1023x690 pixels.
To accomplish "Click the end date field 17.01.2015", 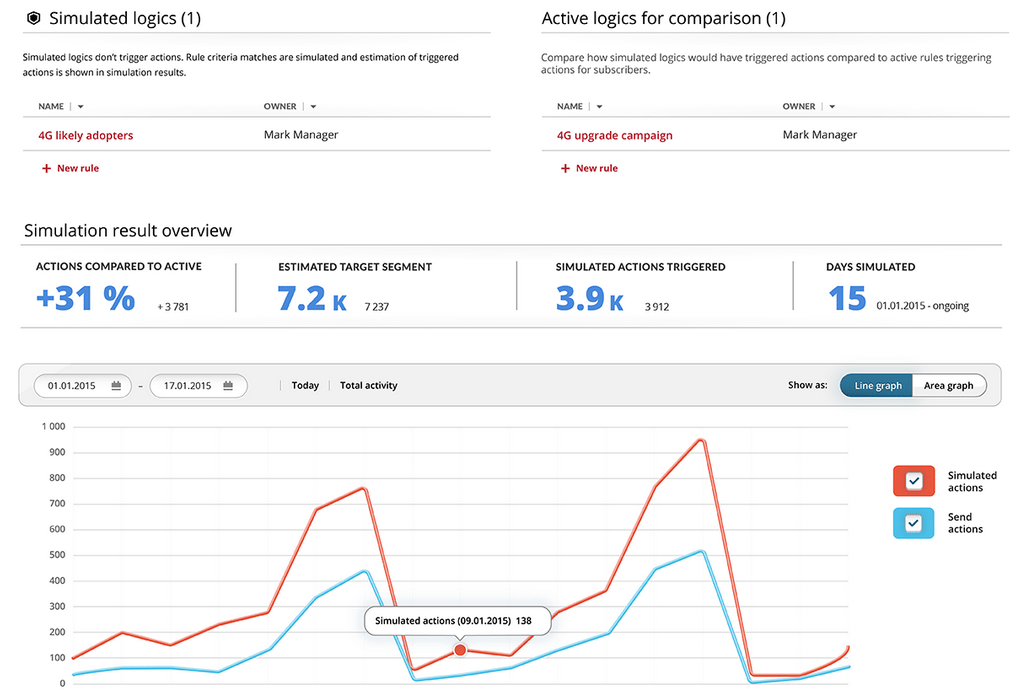I will pos(187,386).
